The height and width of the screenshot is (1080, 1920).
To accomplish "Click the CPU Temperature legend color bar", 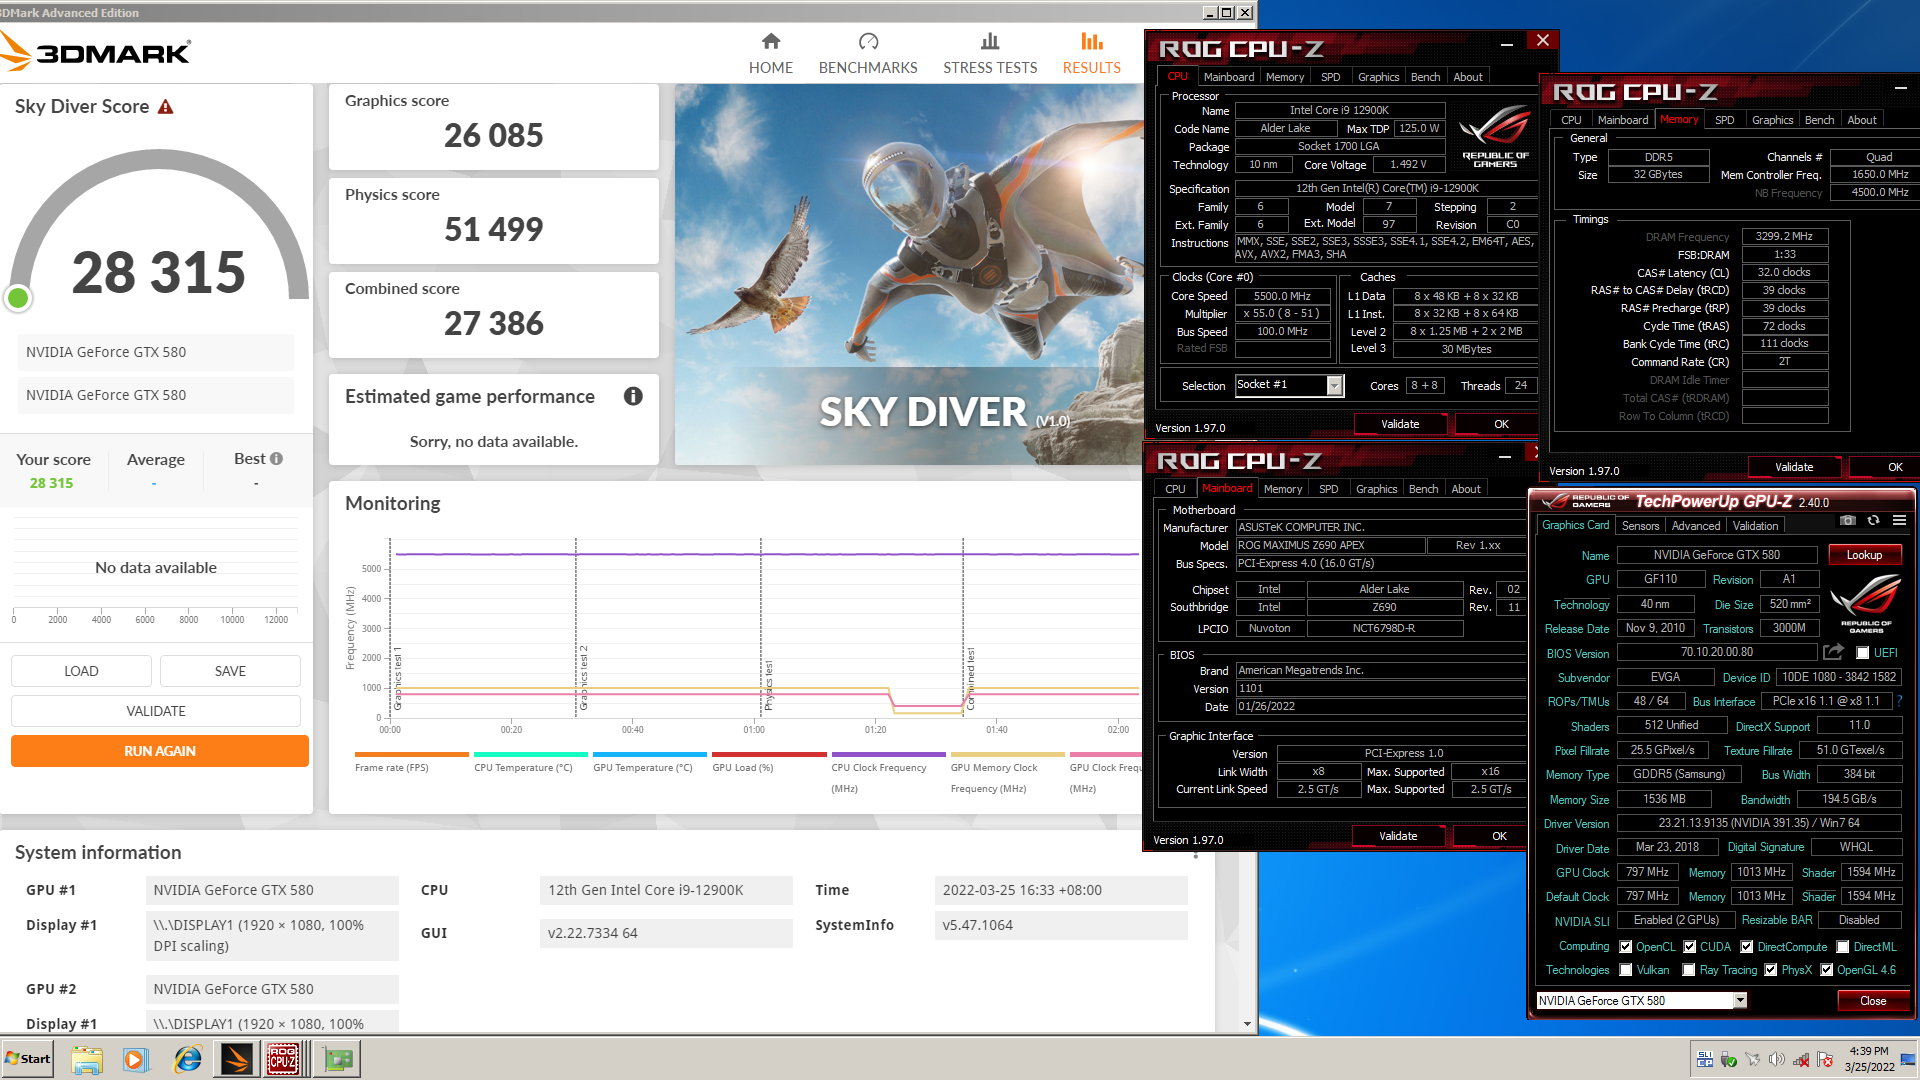I will pyautogui.click(x=530, y=755).
